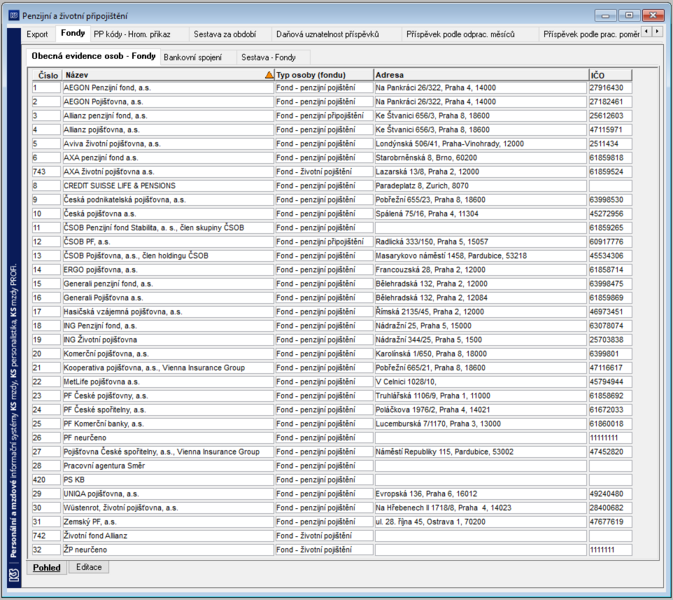The height and width of the screenshot is (600, 673).
Task: Select row PF Komerční banky, a.s.
Action: click(x=332, y=424)
